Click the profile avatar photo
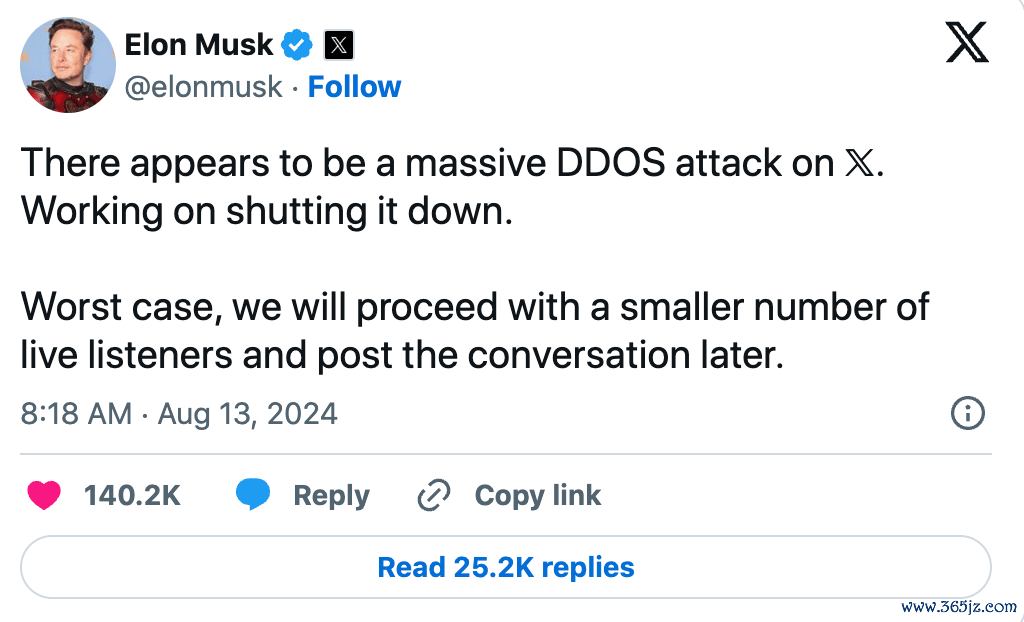Image resolution: width=1024 pixels, height=622 pixels. pyautogui.click(x=68, y=65)
